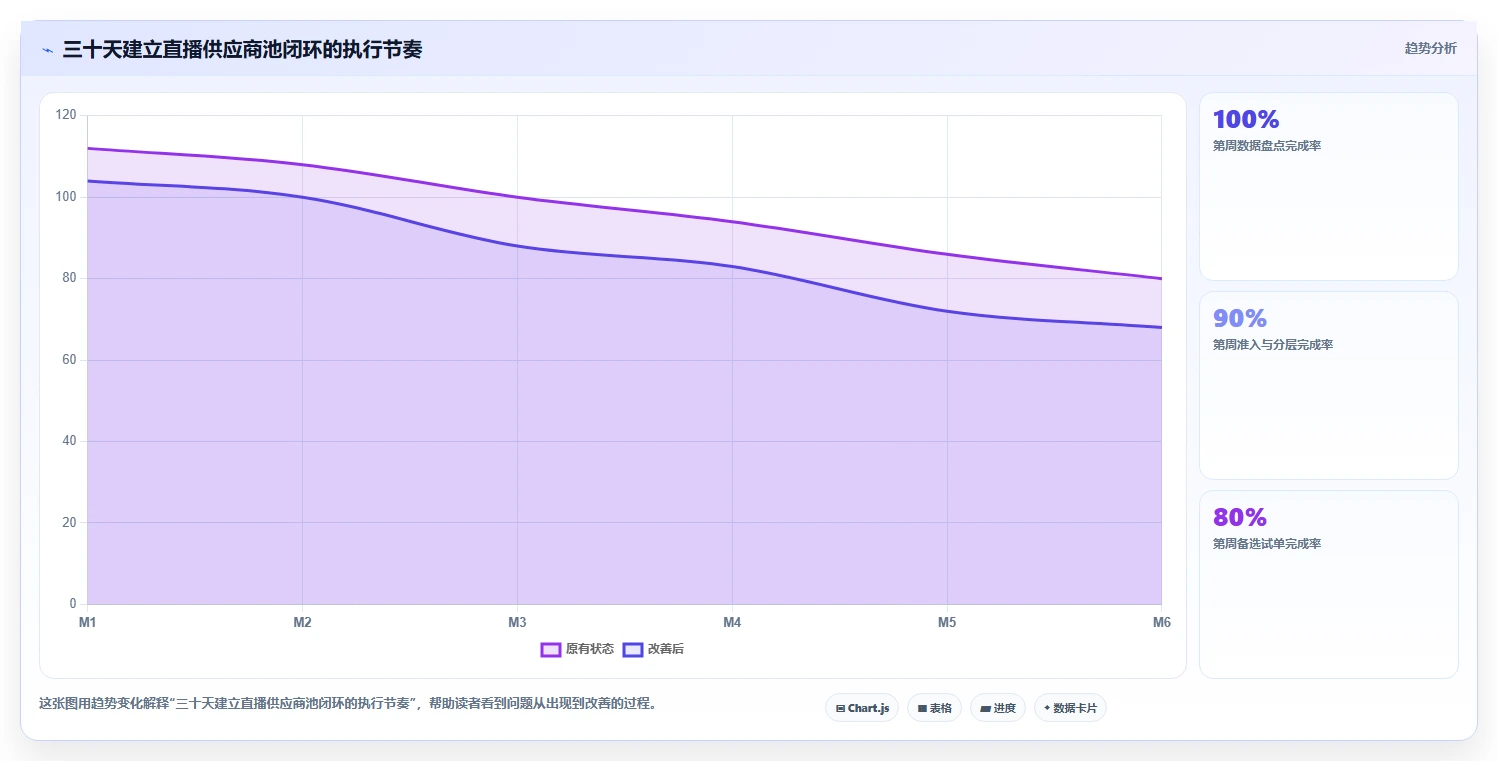Viewport: 1498px width, 761px height.
Task: Click the M5 axis label
Action: [947, 622]
